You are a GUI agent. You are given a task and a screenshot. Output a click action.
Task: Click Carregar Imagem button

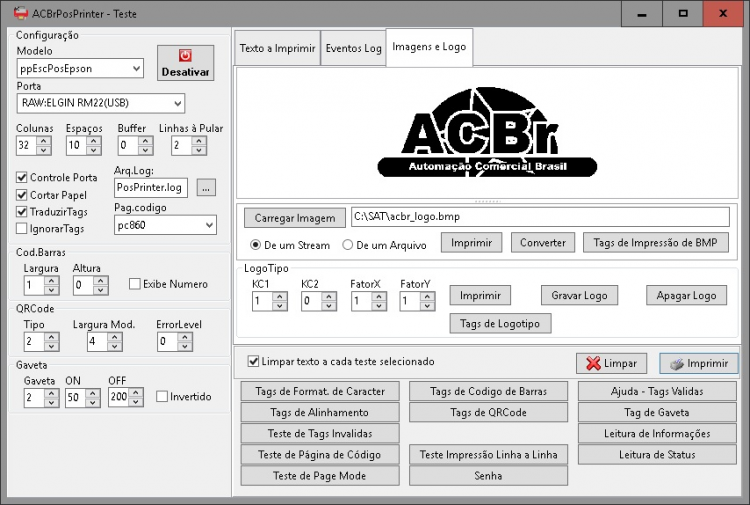295,218
